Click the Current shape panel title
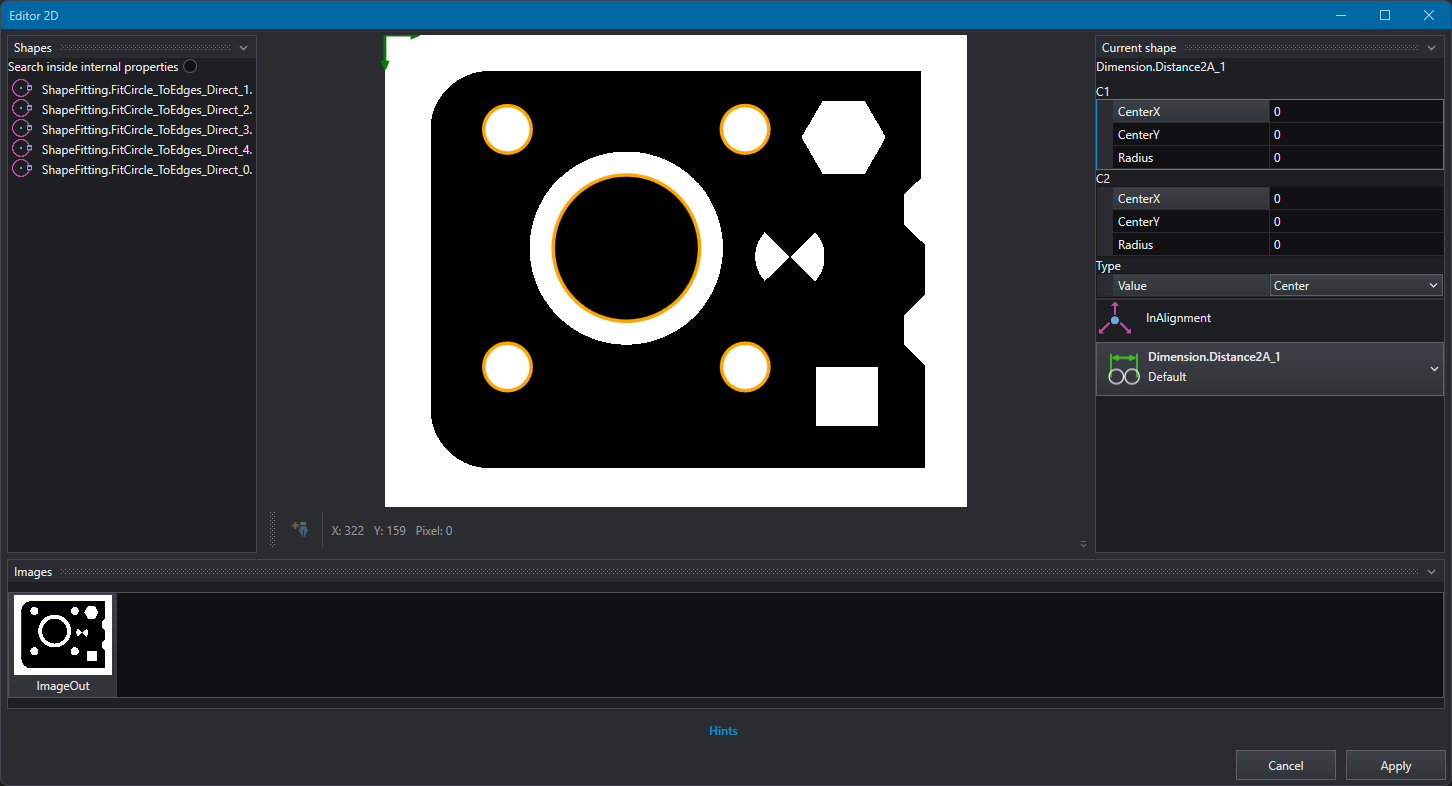Screen dimensions: 1452x786 [1139, 48]
